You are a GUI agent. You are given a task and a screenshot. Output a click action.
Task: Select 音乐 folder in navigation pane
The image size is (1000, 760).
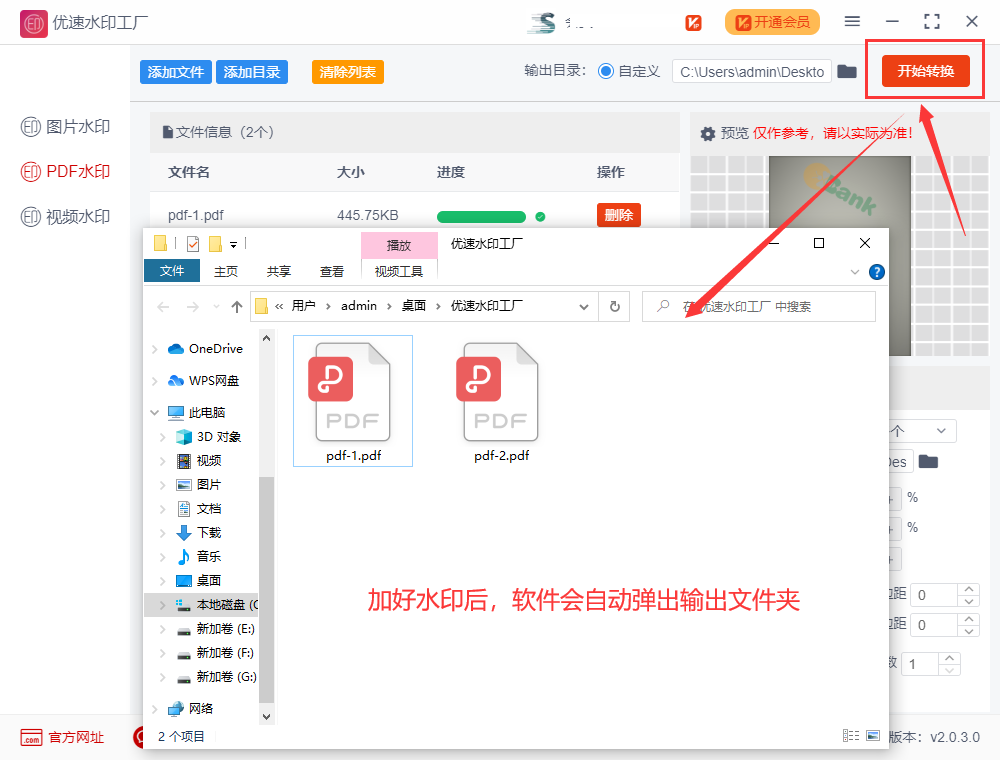click(x=198, y=557)
